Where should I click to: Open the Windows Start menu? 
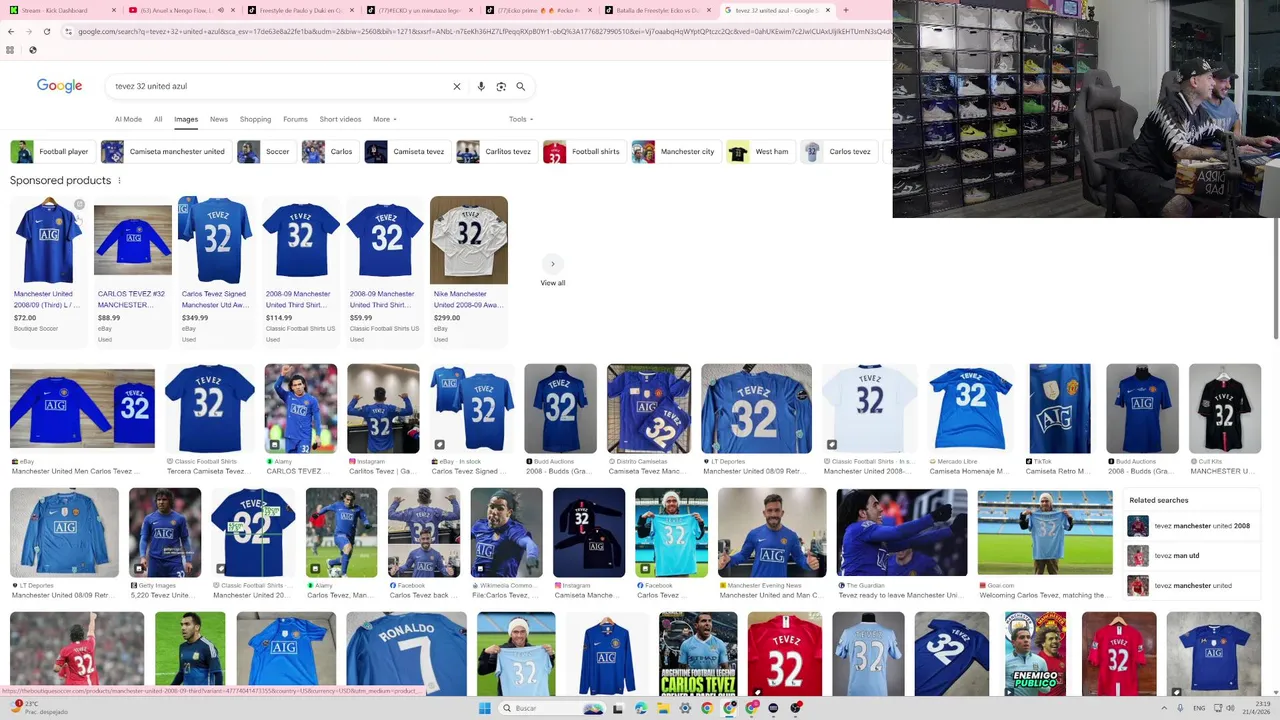[485, 708]
